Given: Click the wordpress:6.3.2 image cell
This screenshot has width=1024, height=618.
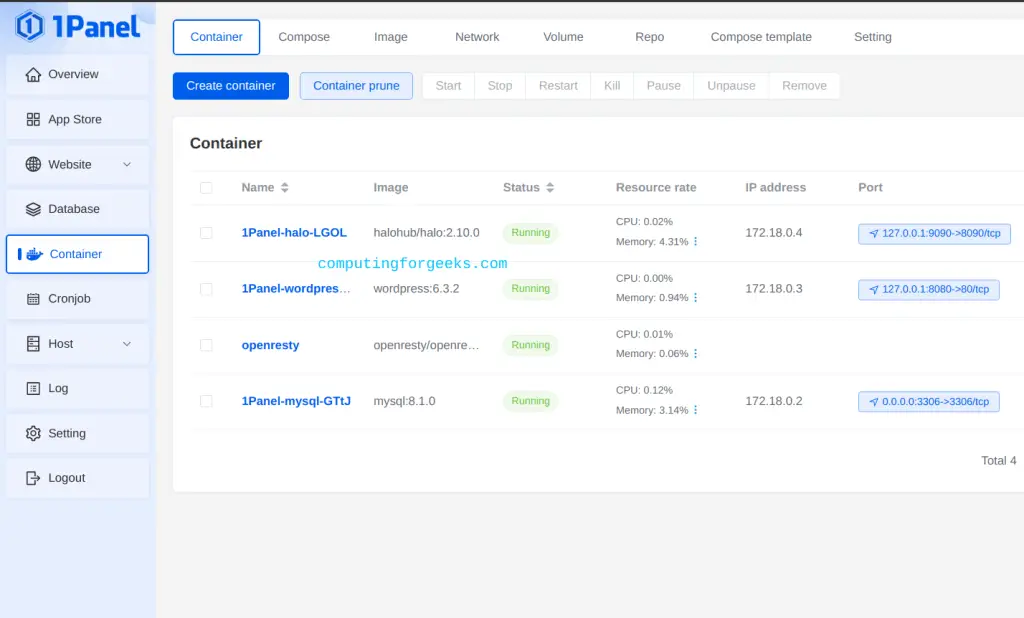Looking at the screenshot, I should pos(416,289).
